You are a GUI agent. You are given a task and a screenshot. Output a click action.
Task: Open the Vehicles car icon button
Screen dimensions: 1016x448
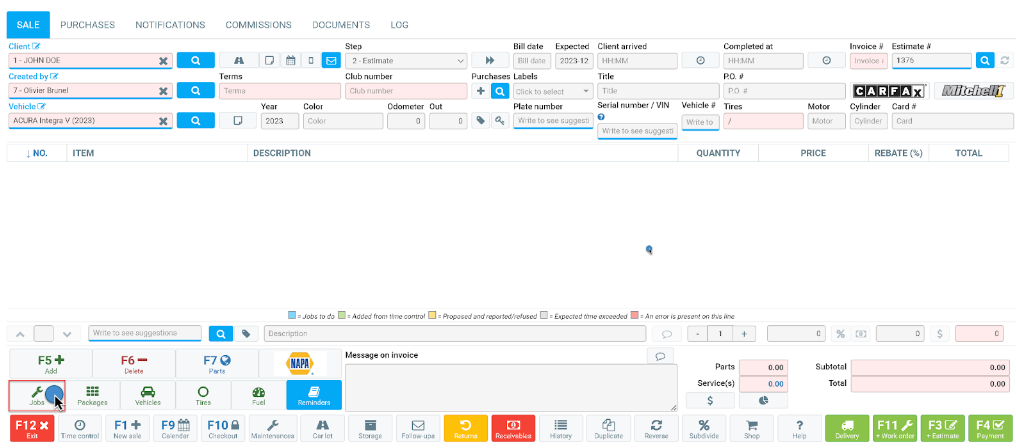point(147,395)
